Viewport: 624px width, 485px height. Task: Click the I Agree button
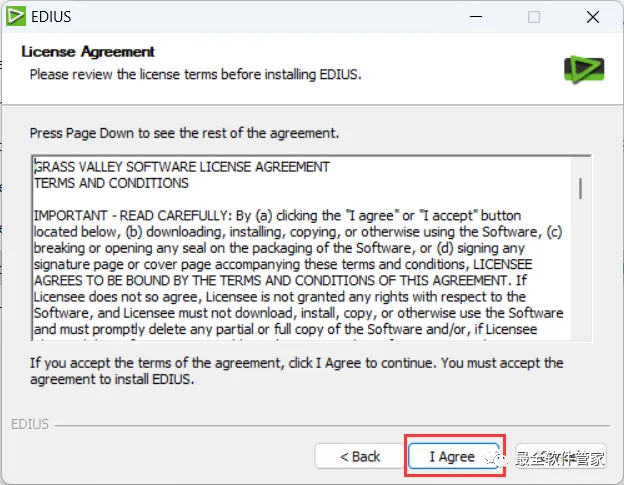pyautogui.click(x=453, y=456)
